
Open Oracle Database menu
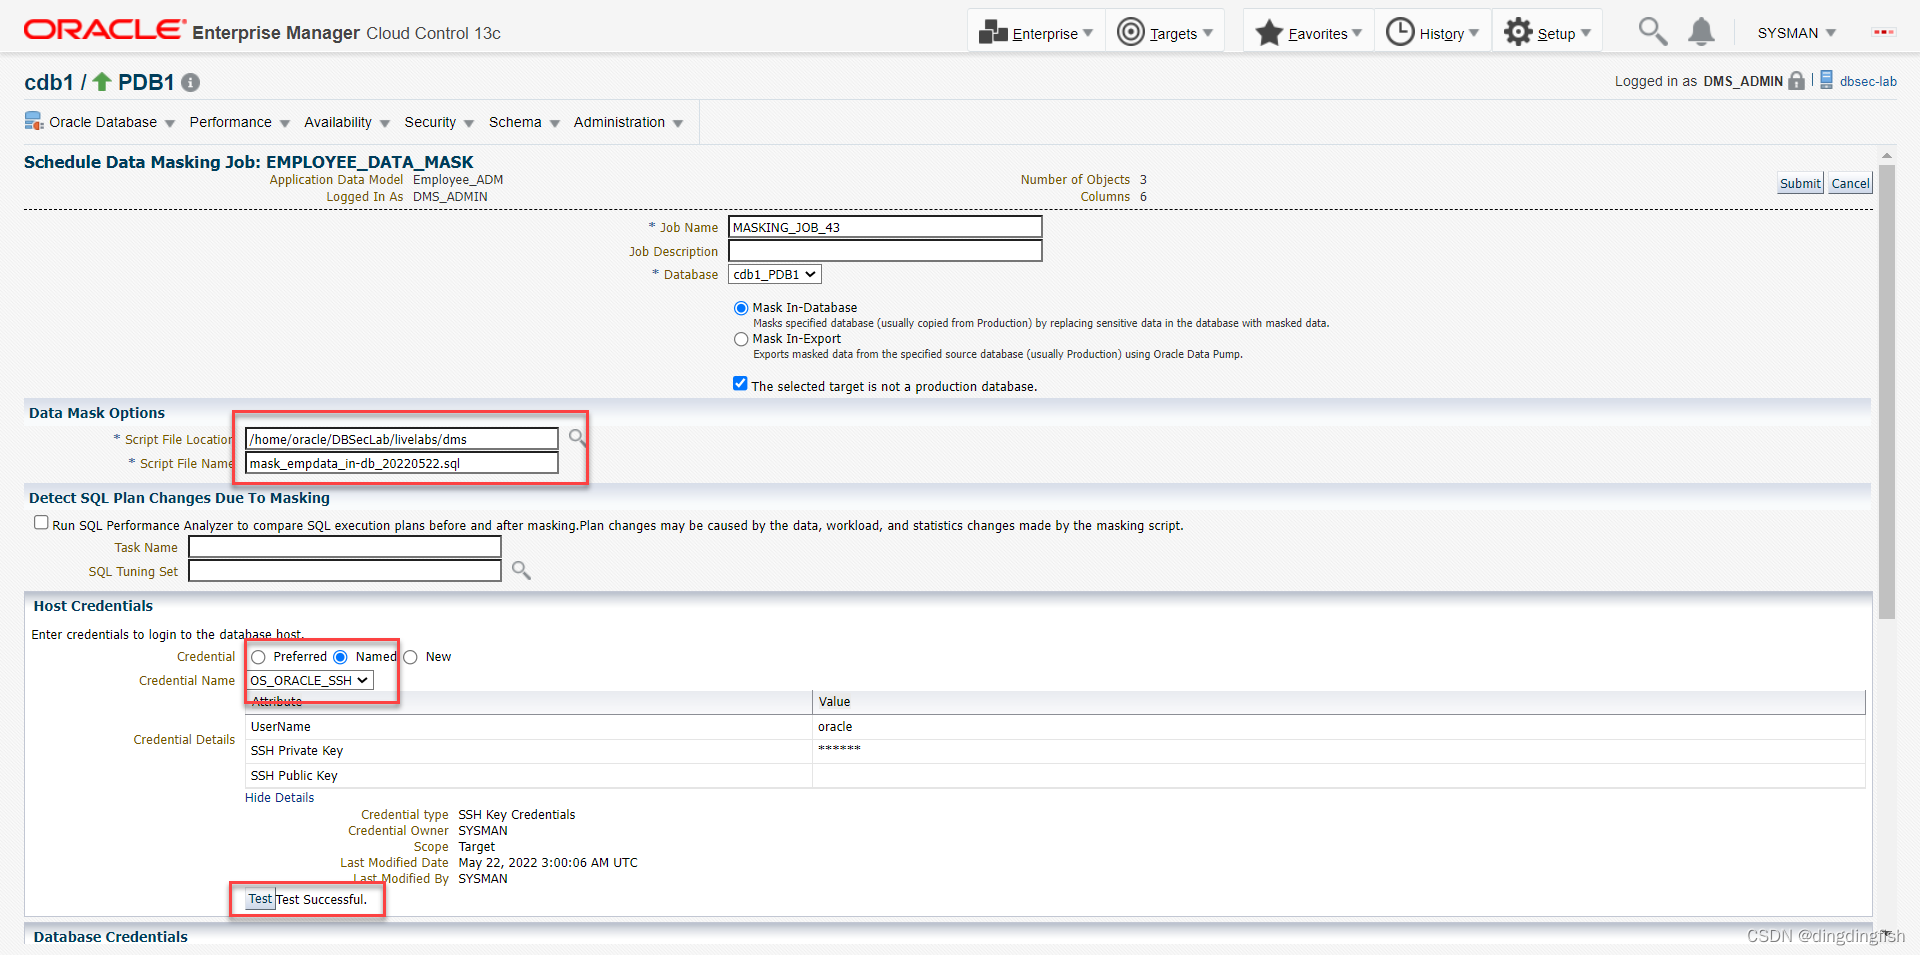[x=112, y=122]
